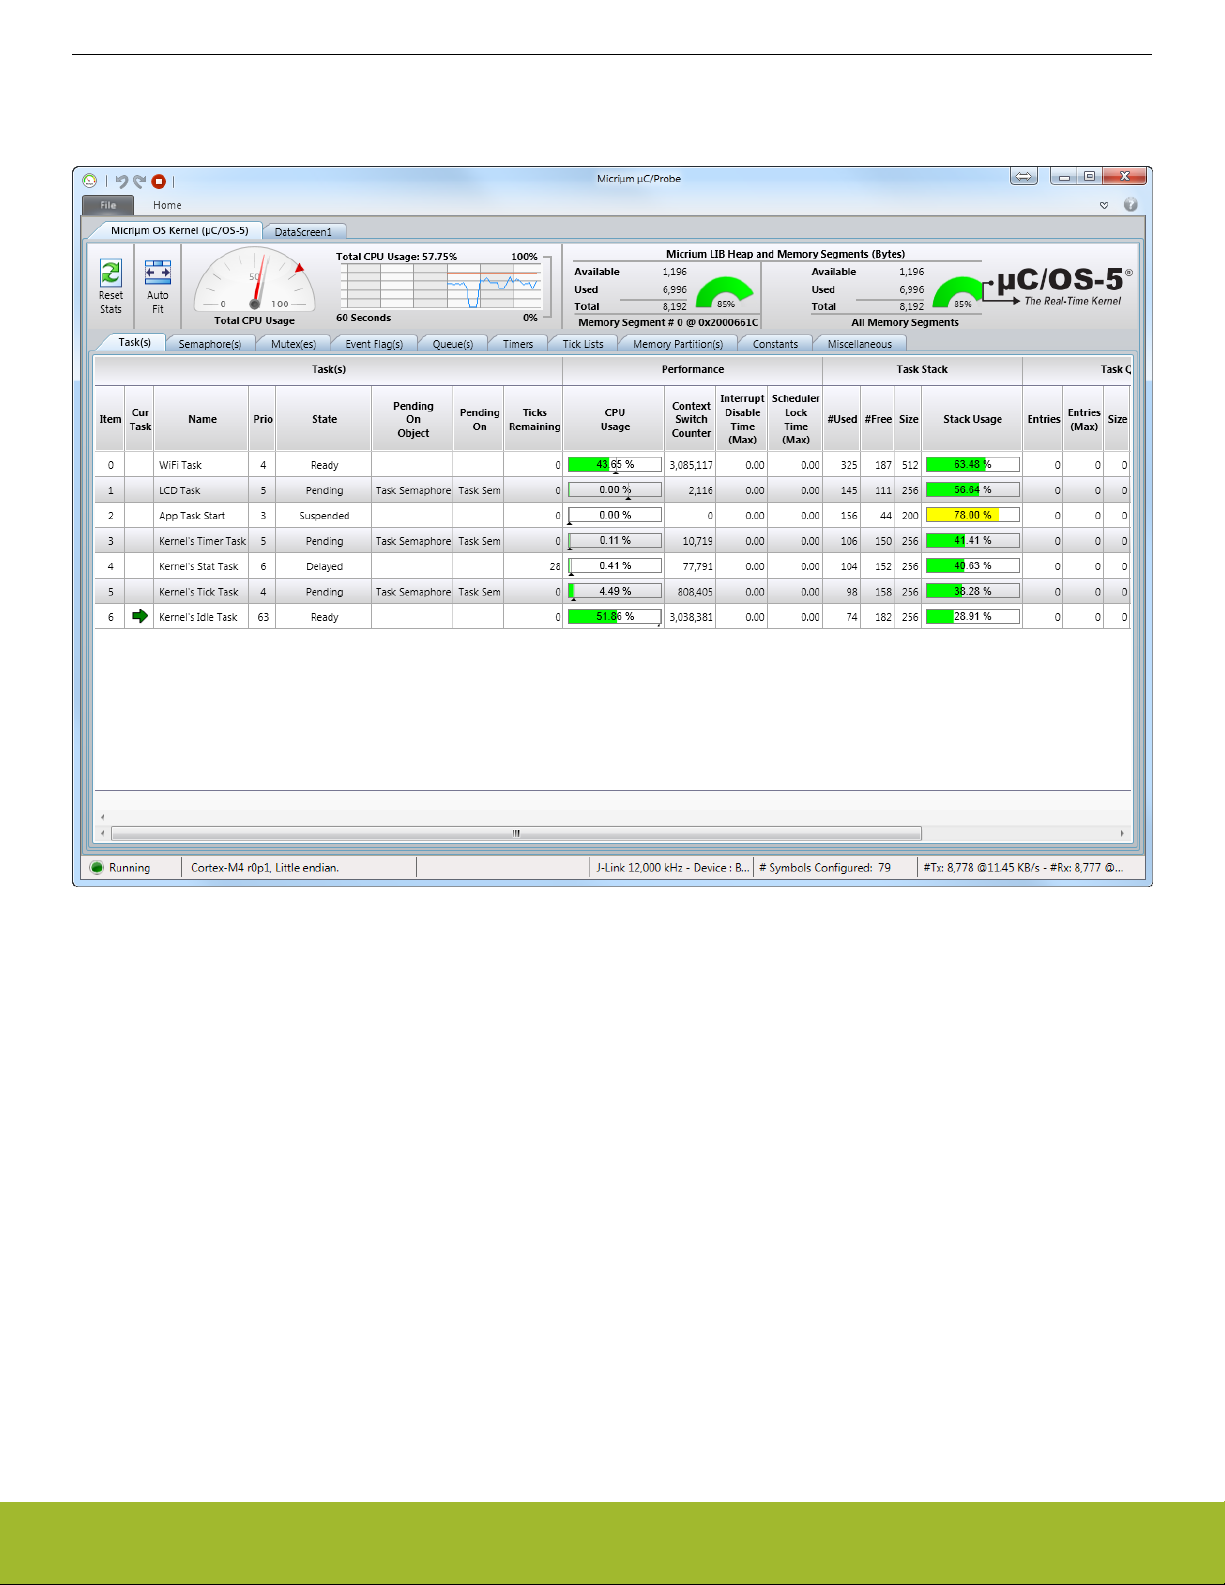Click the Stack Usage column header
The height and width of the screenshot is (1585, 1225).
click(x=972, y=420)
